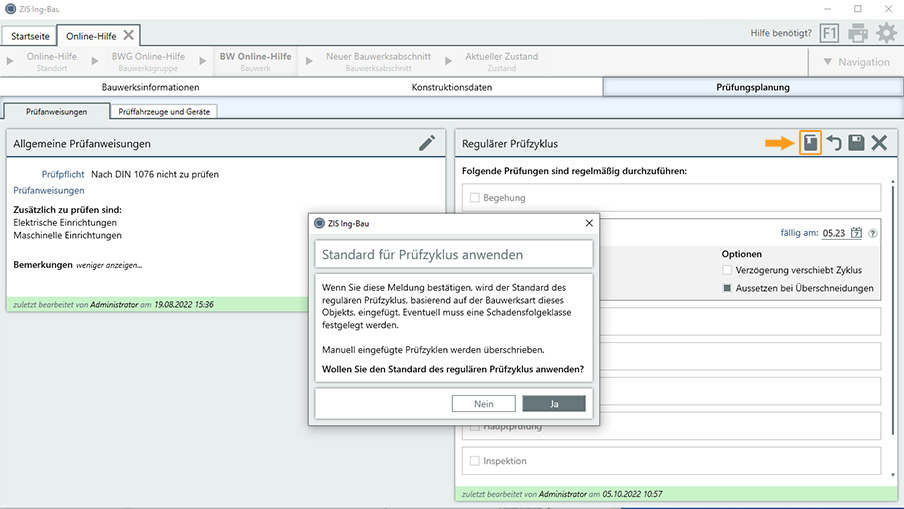Check the Begehung checkbox

tap(475, 198)
